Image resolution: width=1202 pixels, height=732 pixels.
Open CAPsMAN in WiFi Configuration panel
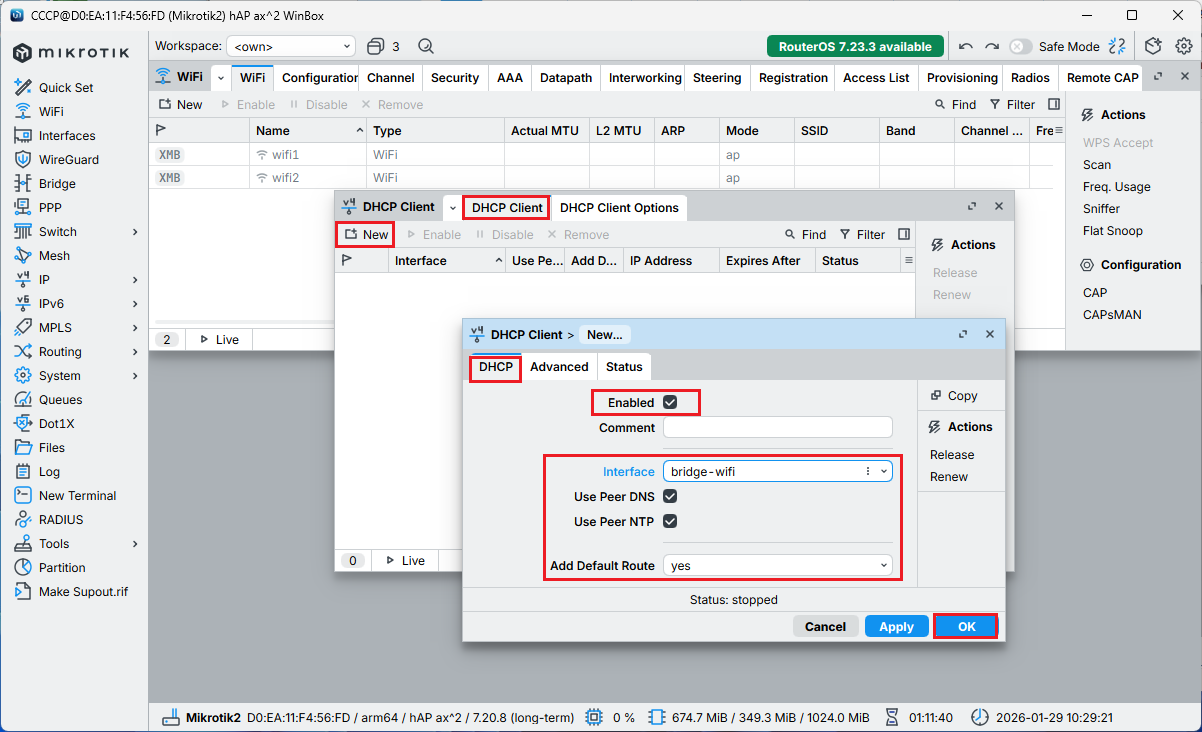click(x=1112, y=314)
